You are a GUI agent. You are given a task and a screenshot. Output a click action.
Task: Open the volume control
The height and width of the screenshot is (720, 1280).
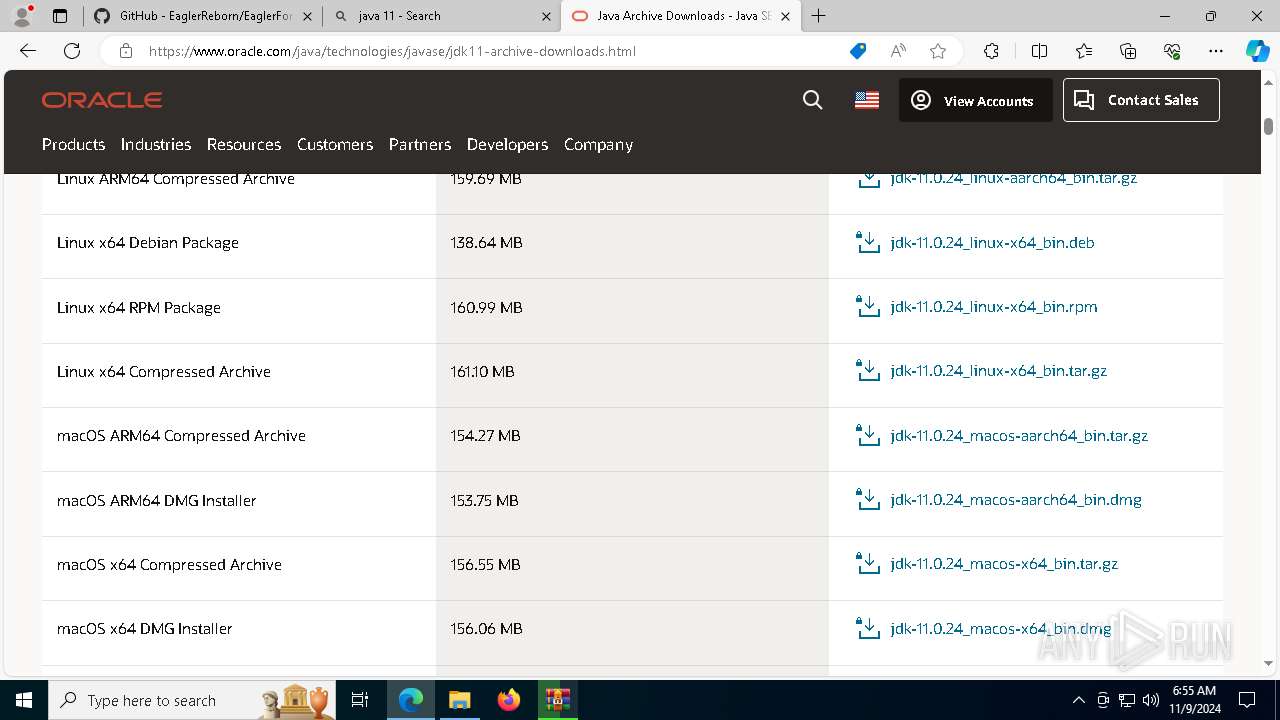(1151, 700)
